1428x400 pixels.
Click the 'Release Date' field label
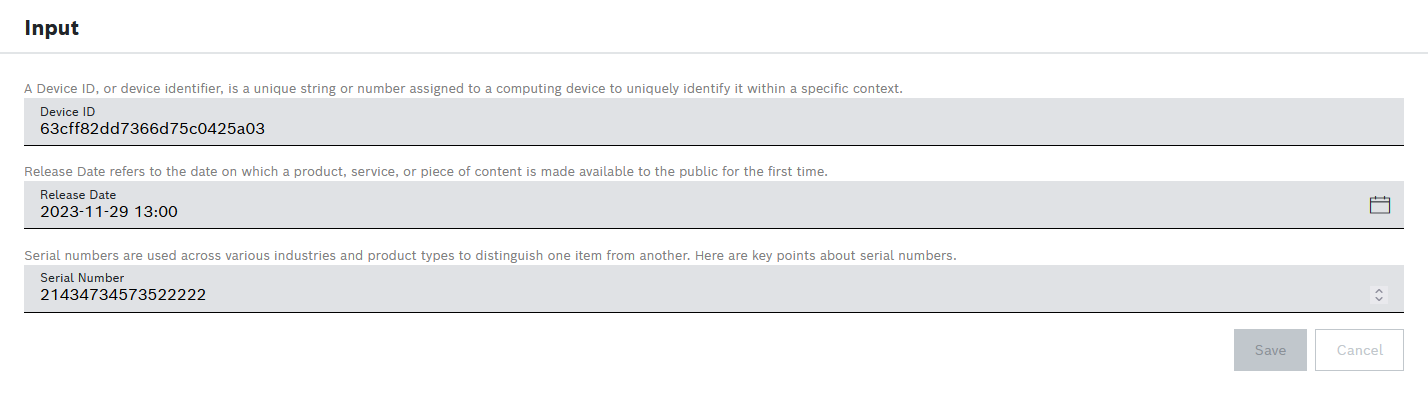pyautogui.click(x=78, y=195)
